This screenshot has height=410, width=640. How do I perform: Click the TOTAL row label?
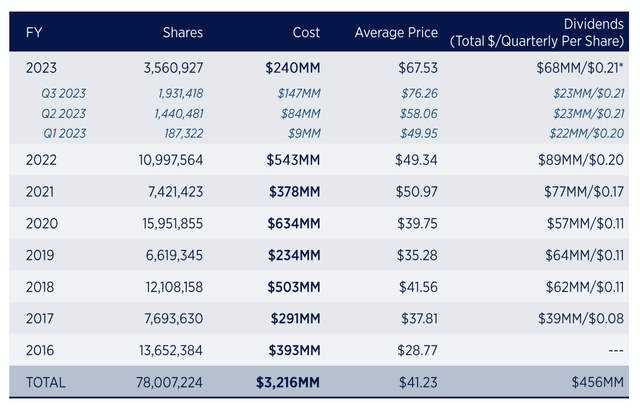(x=45, y=383)
